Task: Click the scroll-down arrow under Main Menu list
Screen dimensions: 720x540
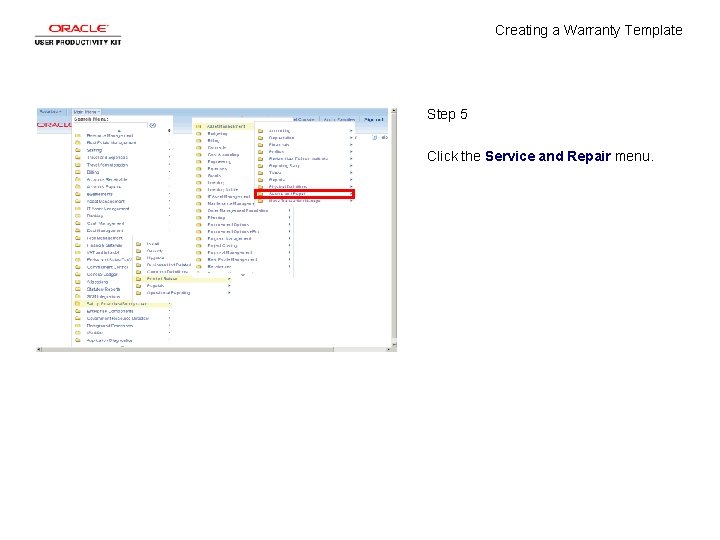Action: [123, 346]
